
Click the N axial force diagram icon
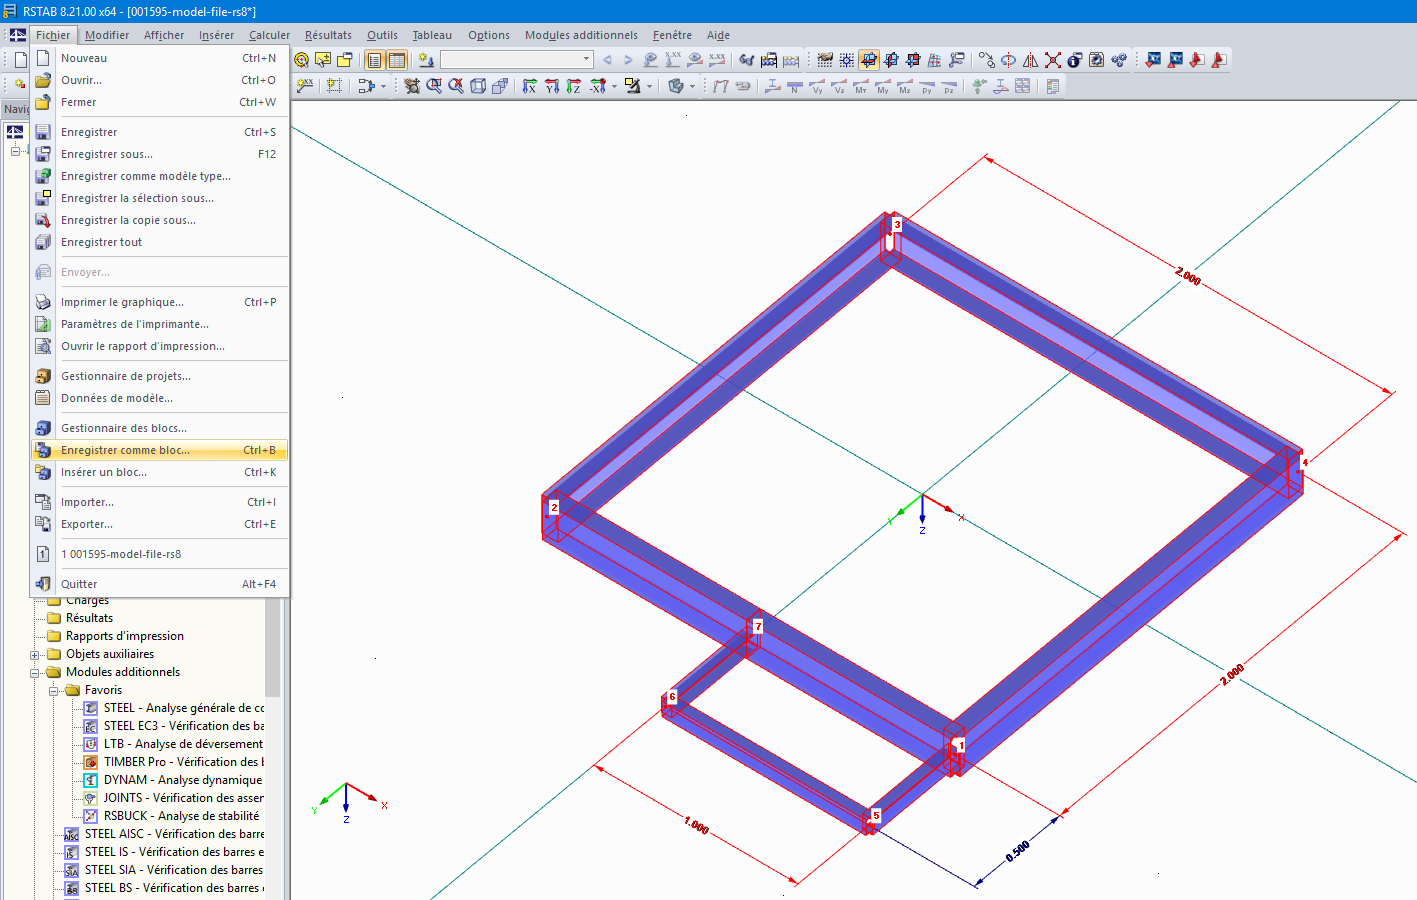(x=795, y=86)
